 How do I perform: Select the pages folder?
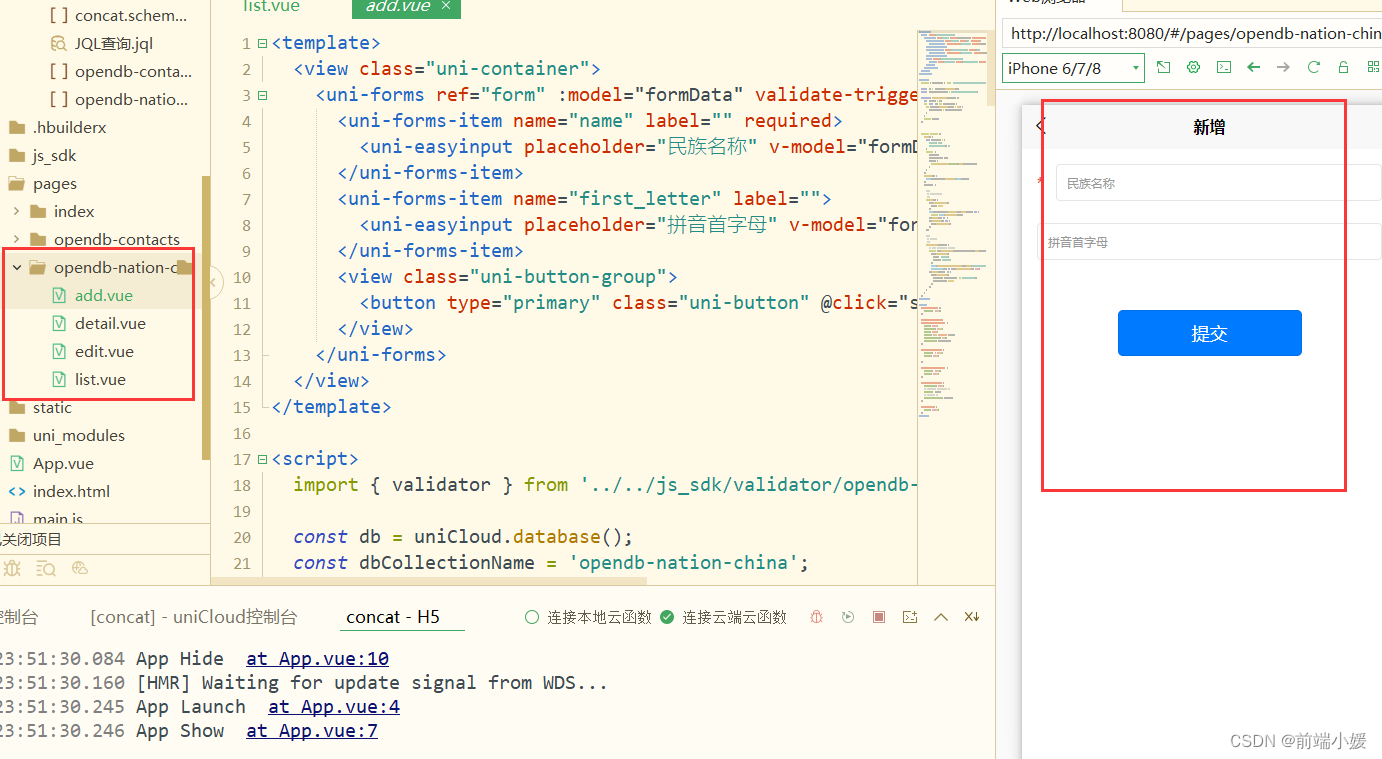(54, 183)
